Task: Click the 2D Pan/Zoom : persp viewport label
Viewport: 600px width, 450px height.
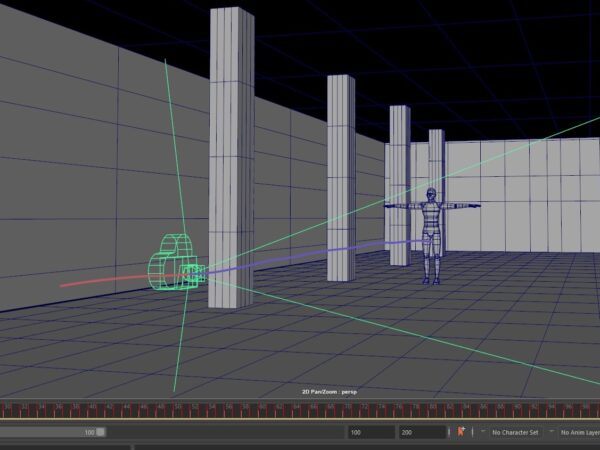Action: point(329,392)
